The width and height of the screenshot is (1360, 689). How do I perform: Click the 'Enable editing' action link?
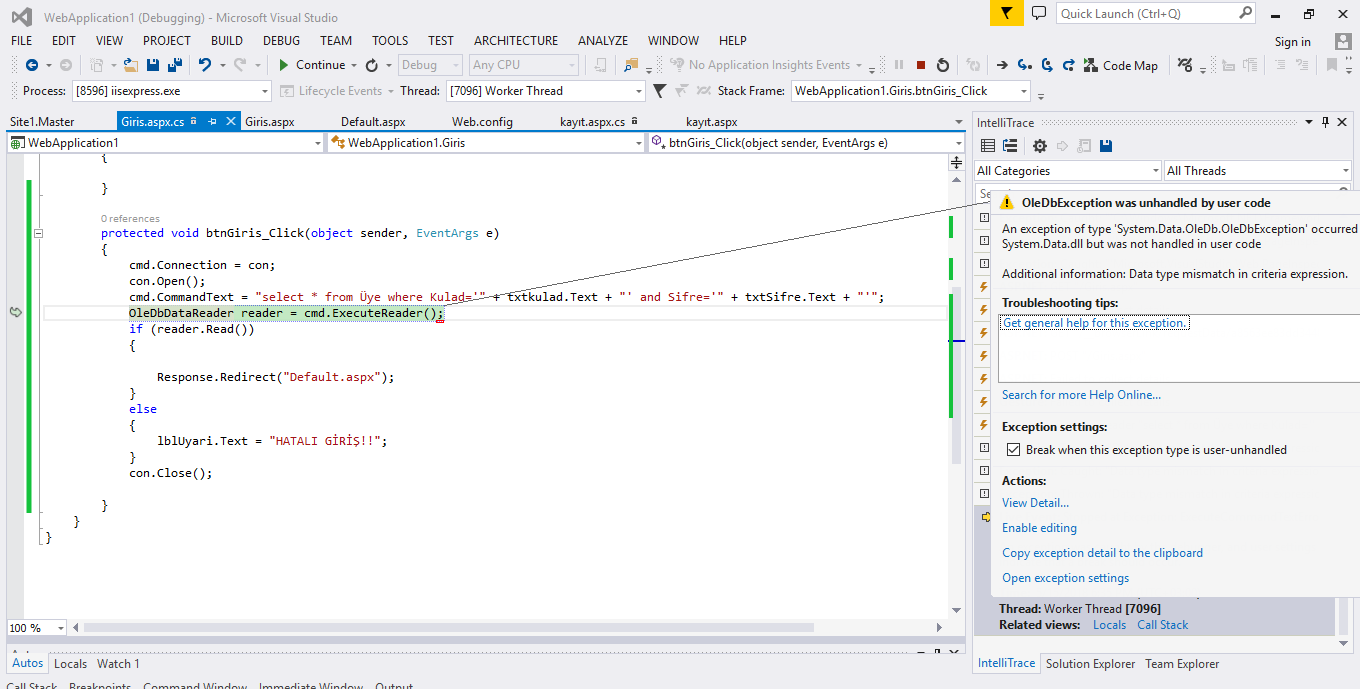click(x=1039, y=528)
